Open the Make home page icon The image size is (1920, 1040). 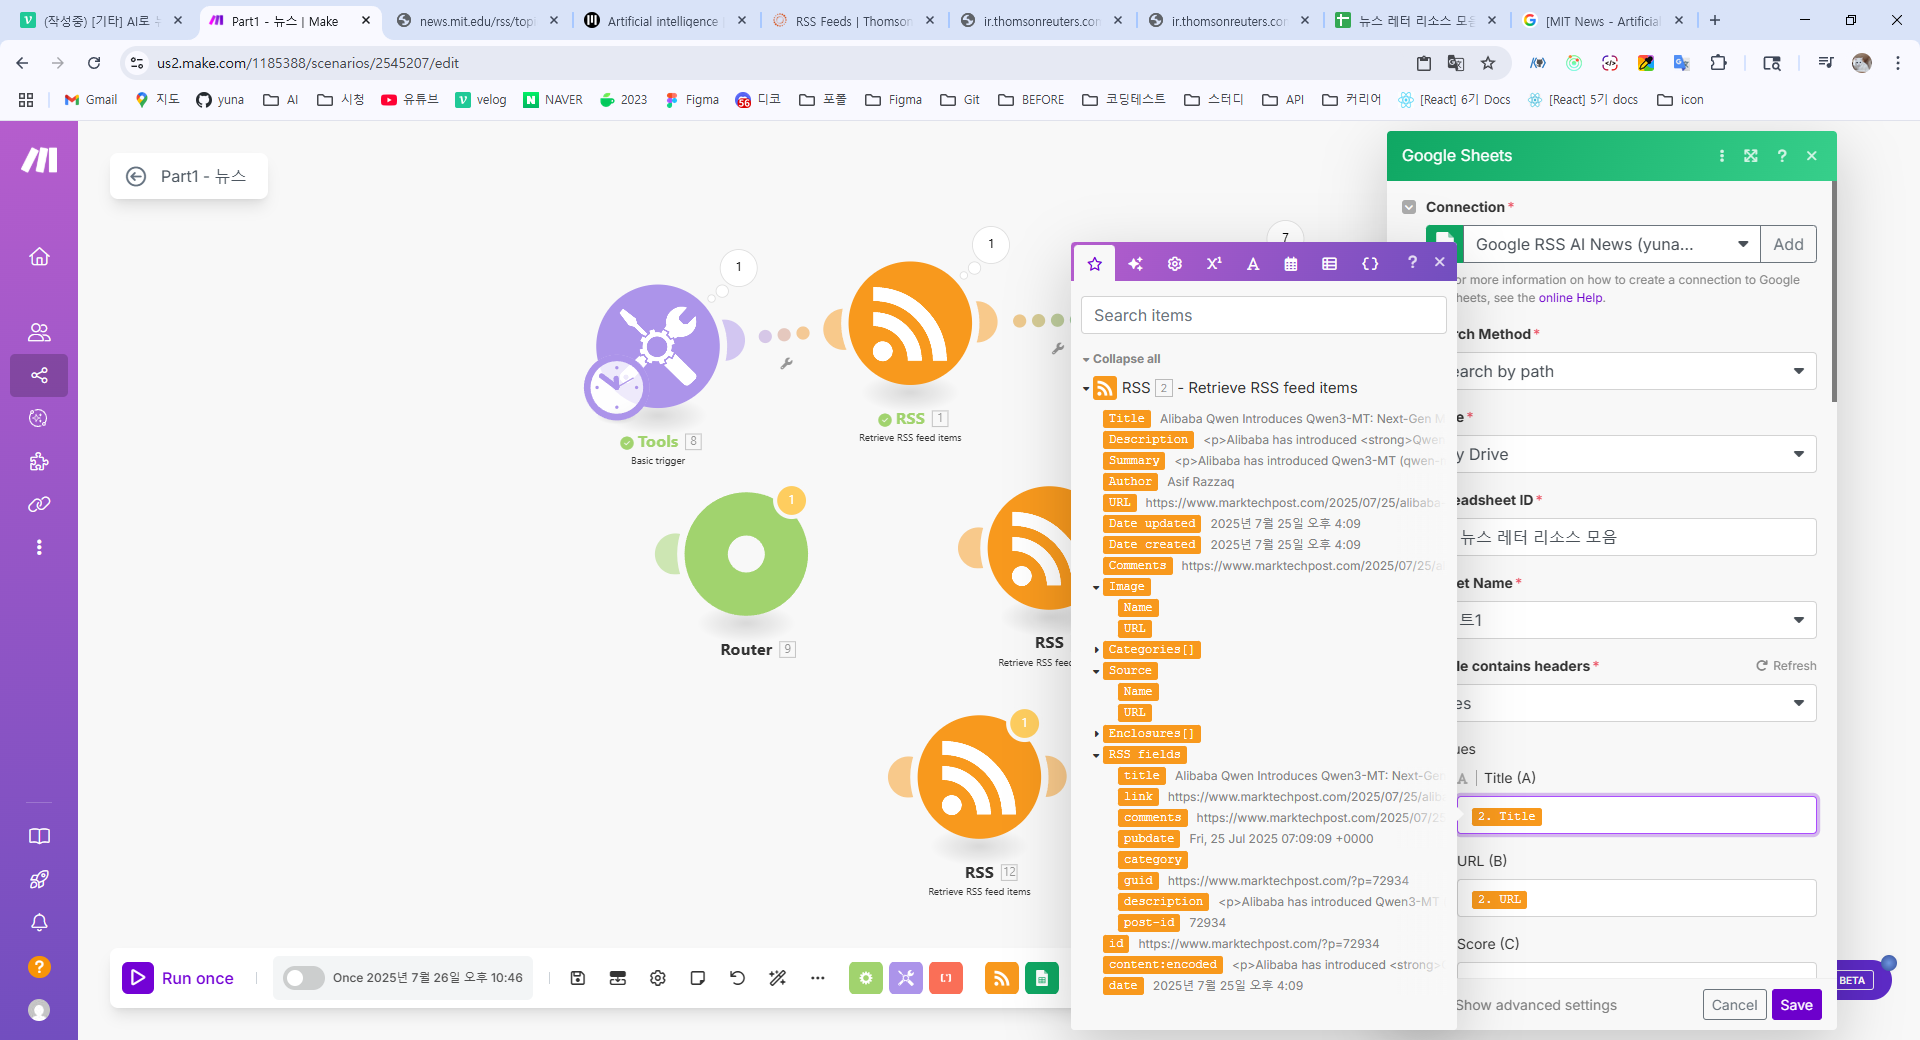(x=39, y=256)
